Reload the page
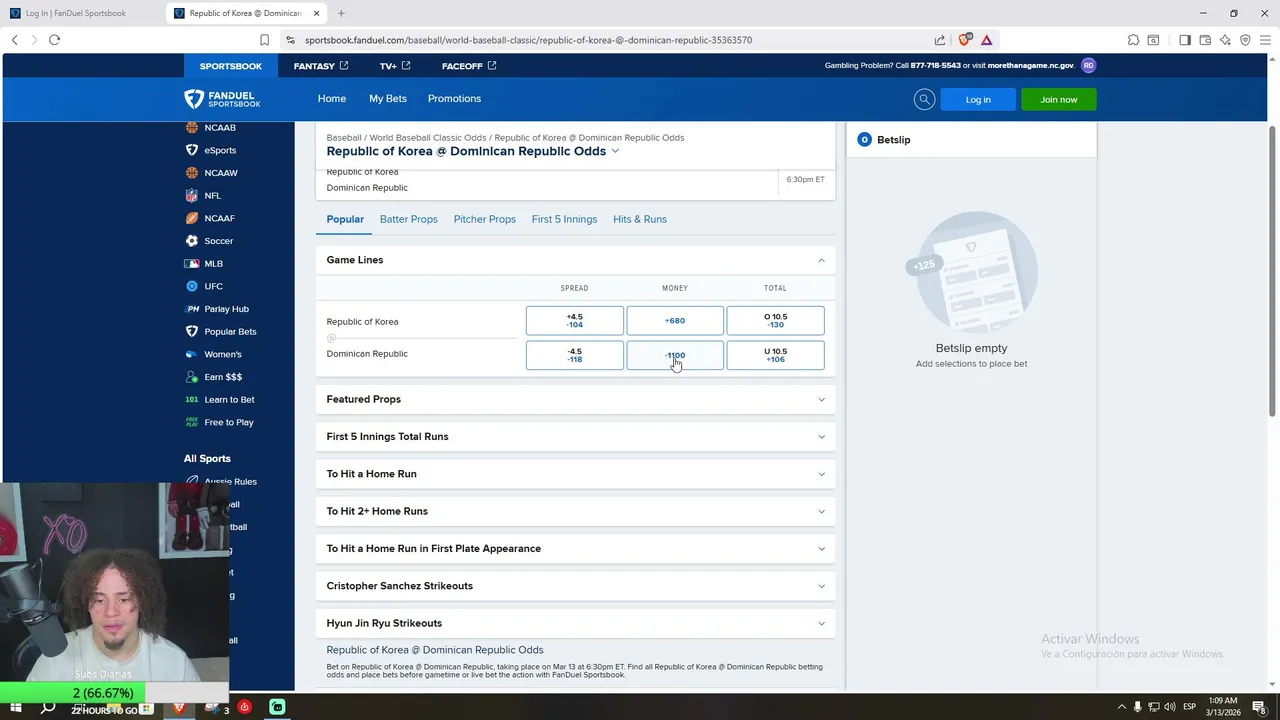This screenshot has width=1280, height=720. click(54, 40)
